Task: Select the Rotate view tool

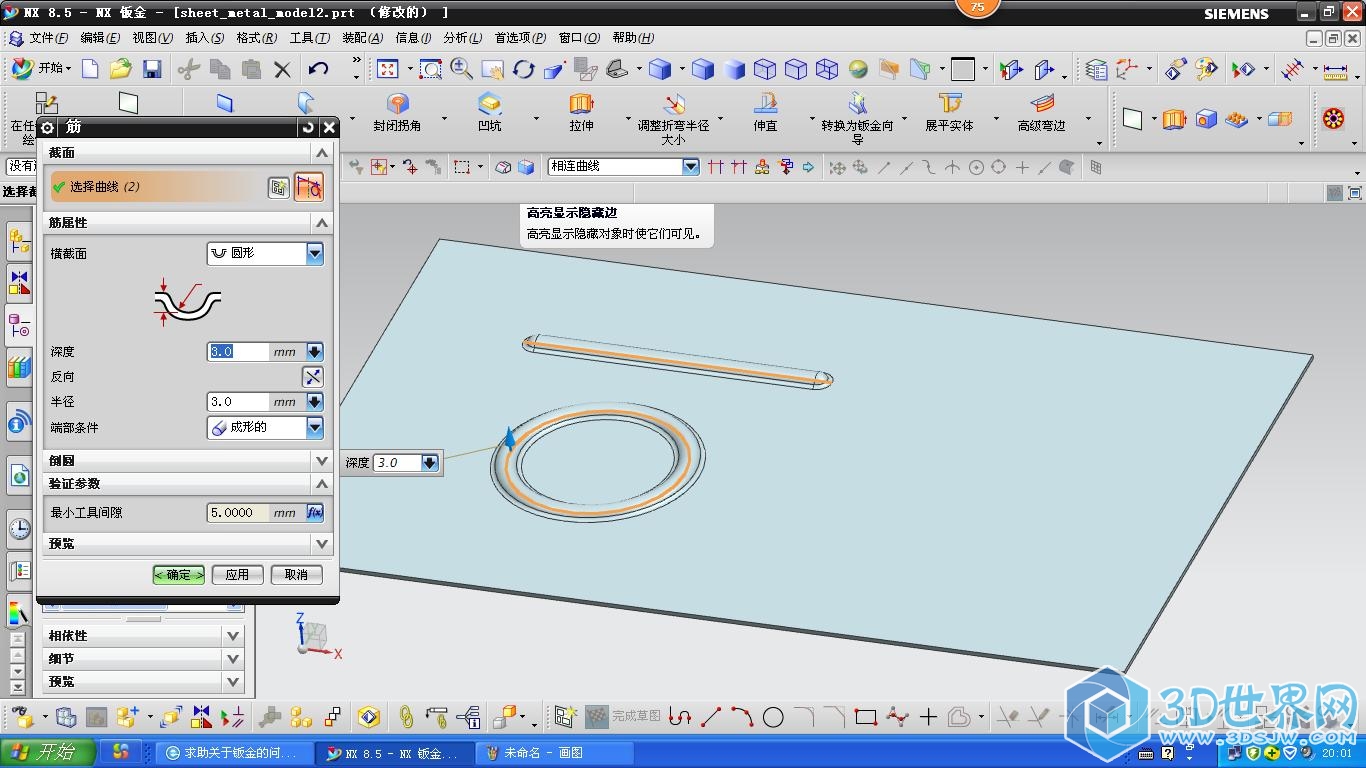Action: pyautogui.click(x=524, y=69)
